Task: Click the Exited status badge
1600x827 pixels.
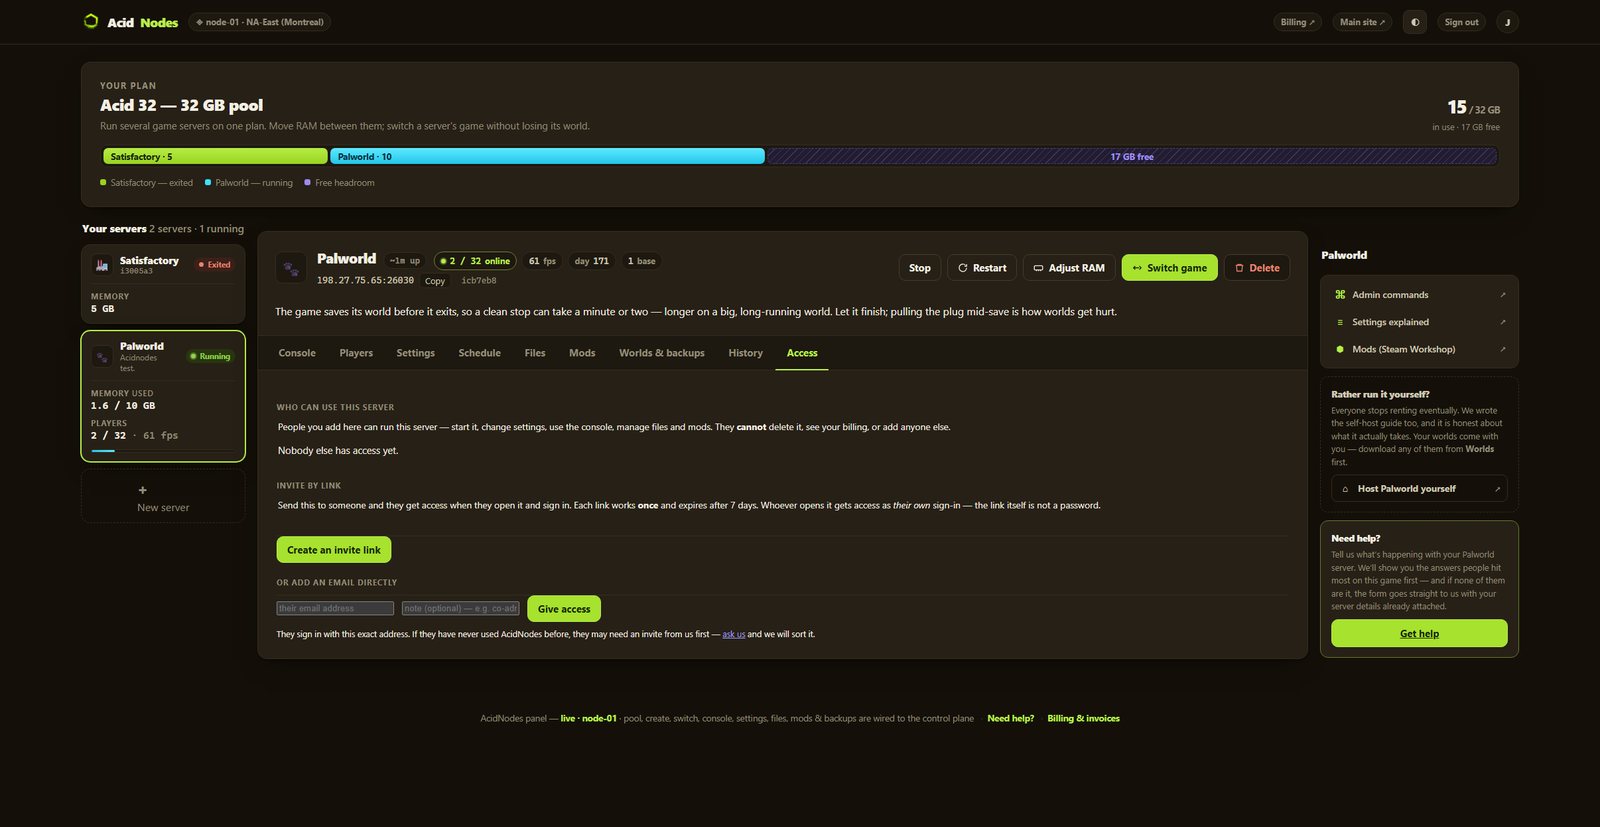Action: click(214, 265)
